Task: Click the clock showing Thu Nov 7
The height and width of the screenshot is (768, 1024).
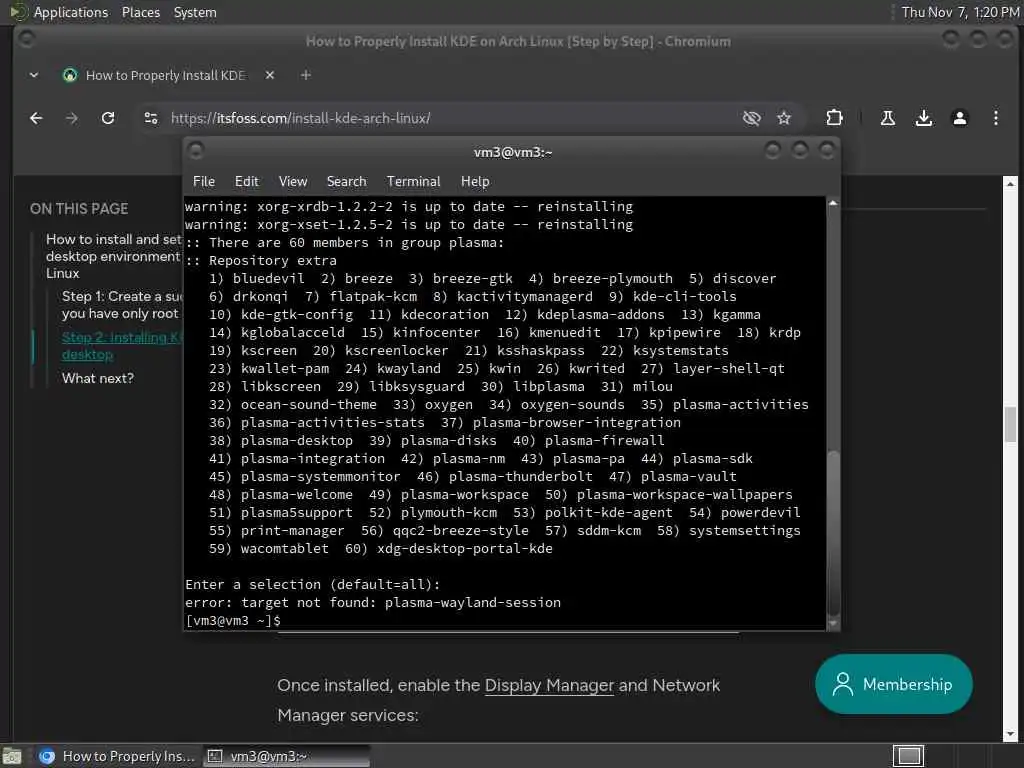Action: click(x=959, y=12)
